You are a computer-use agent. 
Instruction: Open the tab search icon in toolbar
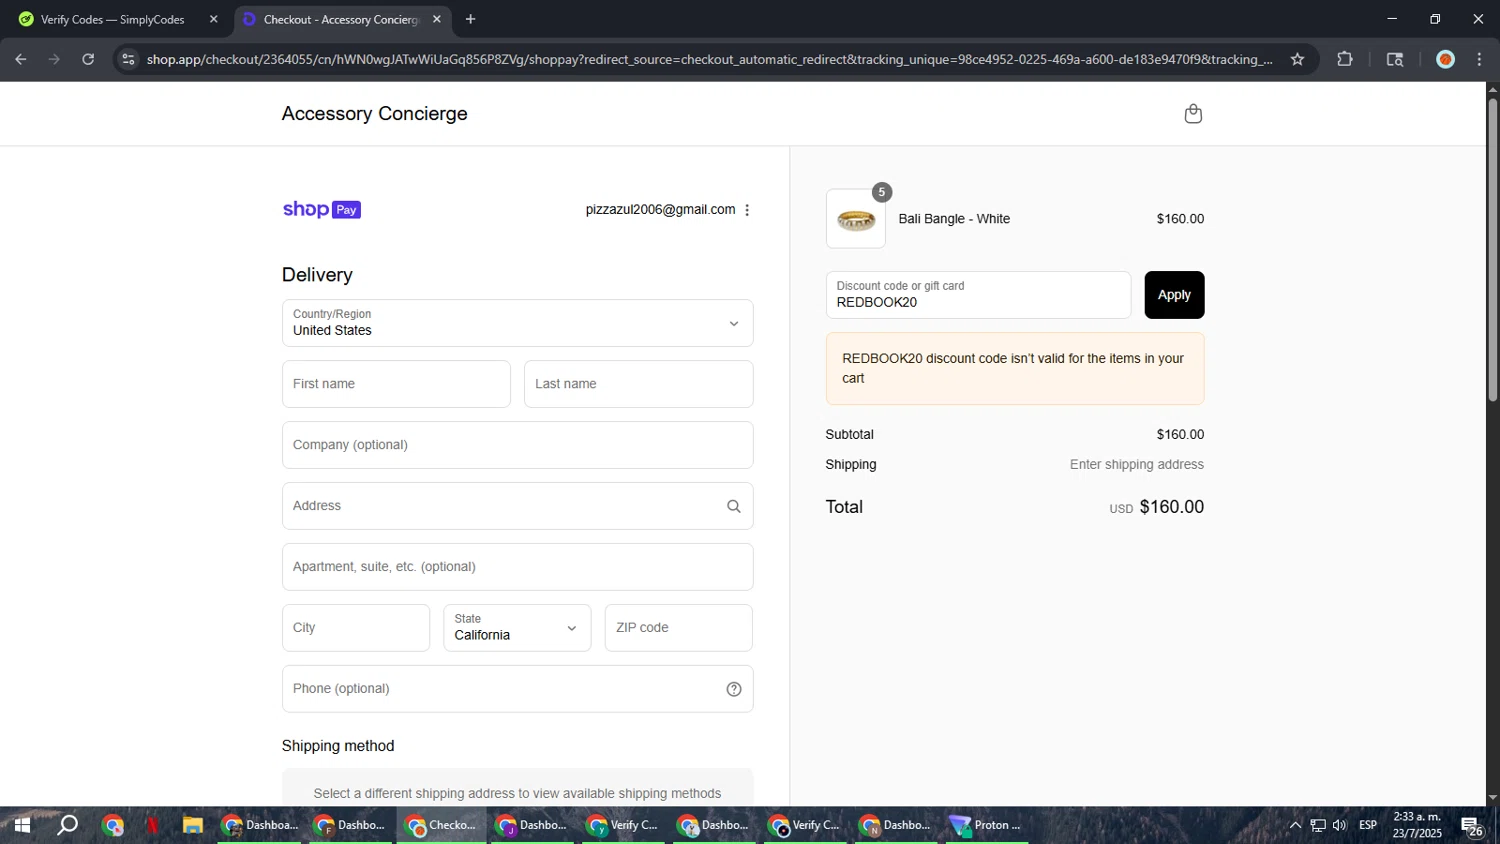click(x=1395, y=60)
